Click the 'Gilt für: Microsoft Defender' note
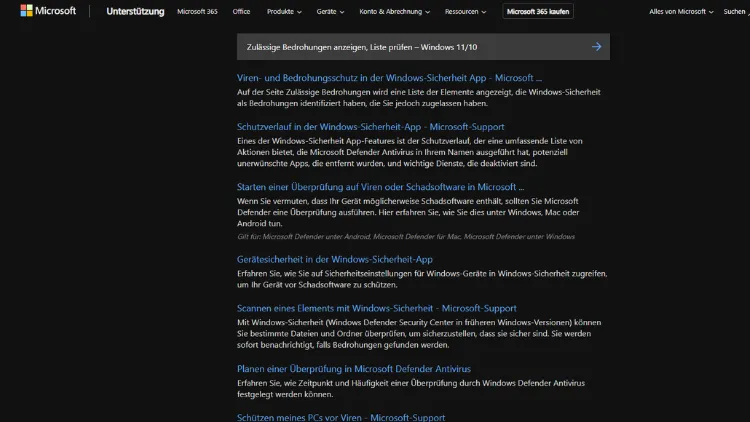 pos(406,236)
